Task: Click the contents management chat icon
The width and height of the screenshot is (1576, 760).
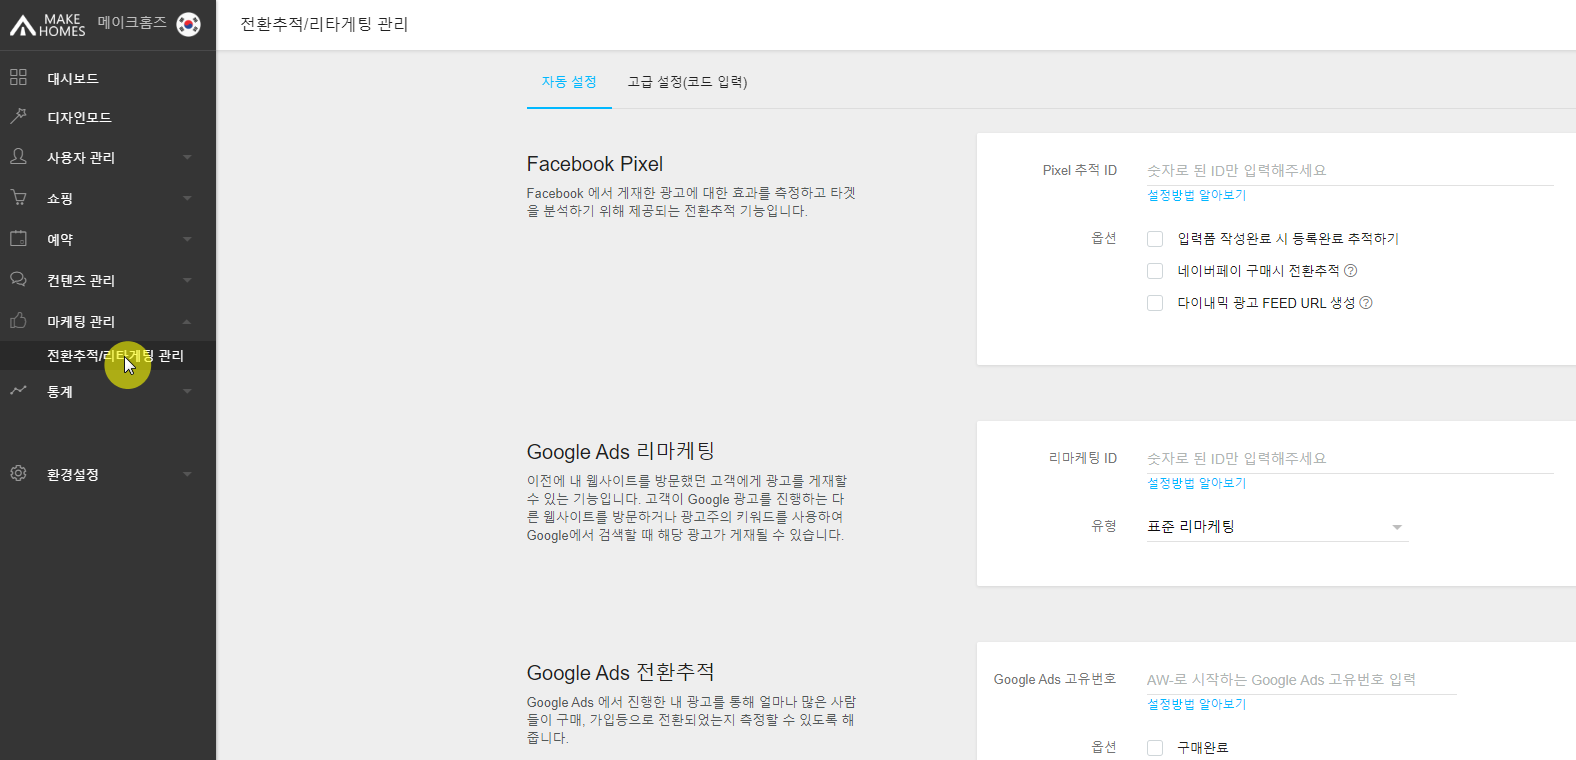Action: (18, 280)
